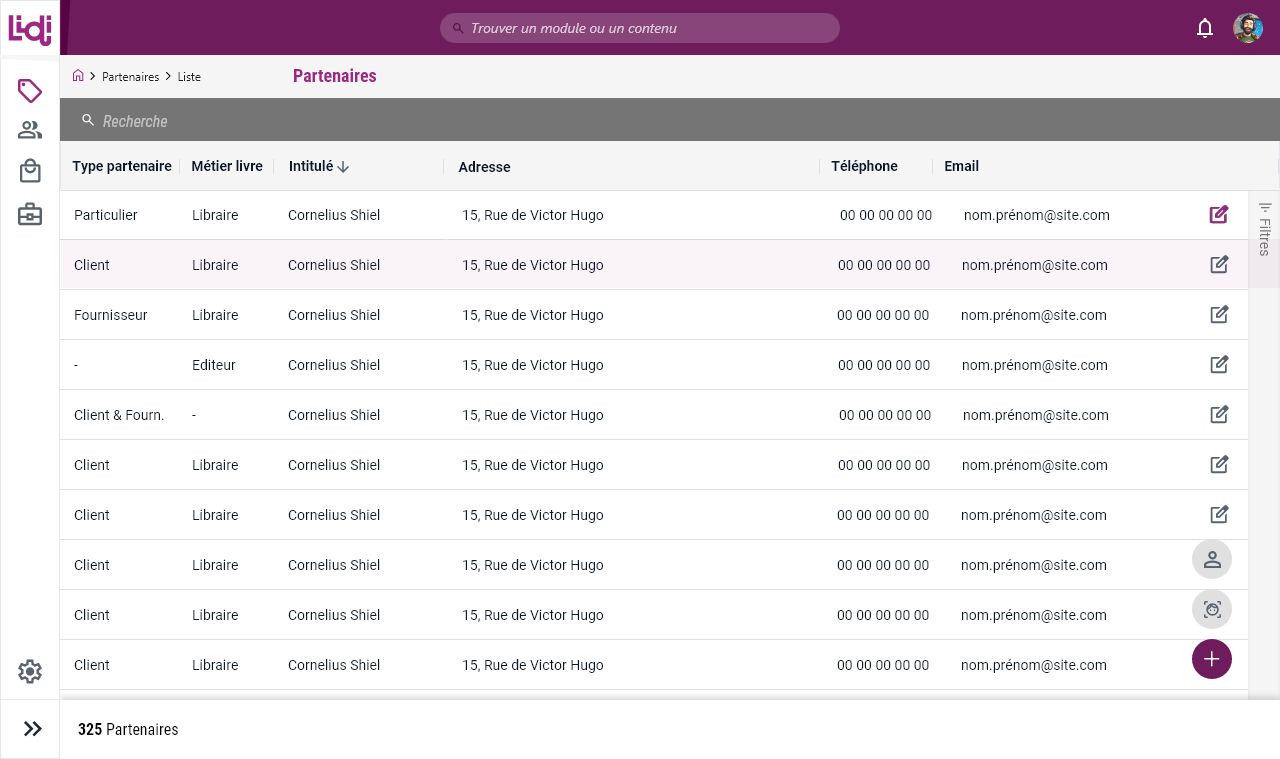Click the notification bell icon

(x=1205, y=28)
